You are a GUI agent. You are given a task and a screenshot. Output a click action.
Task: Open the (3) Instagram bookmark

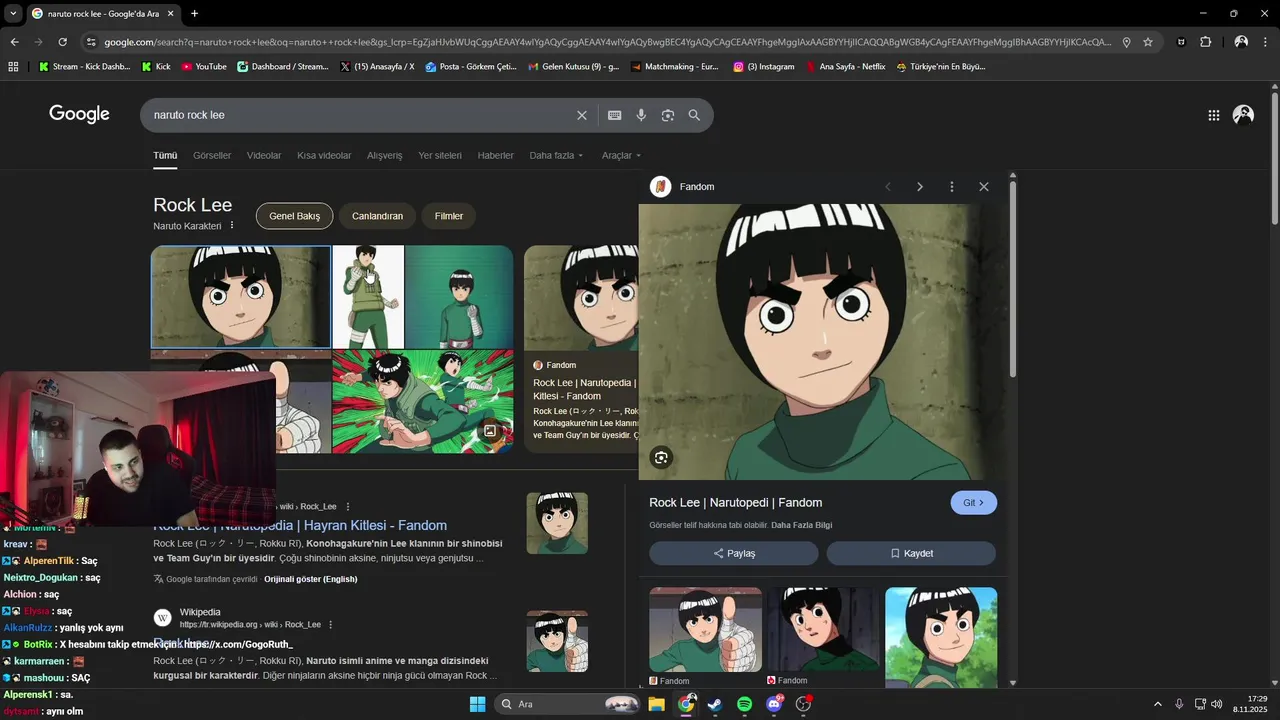764,67
